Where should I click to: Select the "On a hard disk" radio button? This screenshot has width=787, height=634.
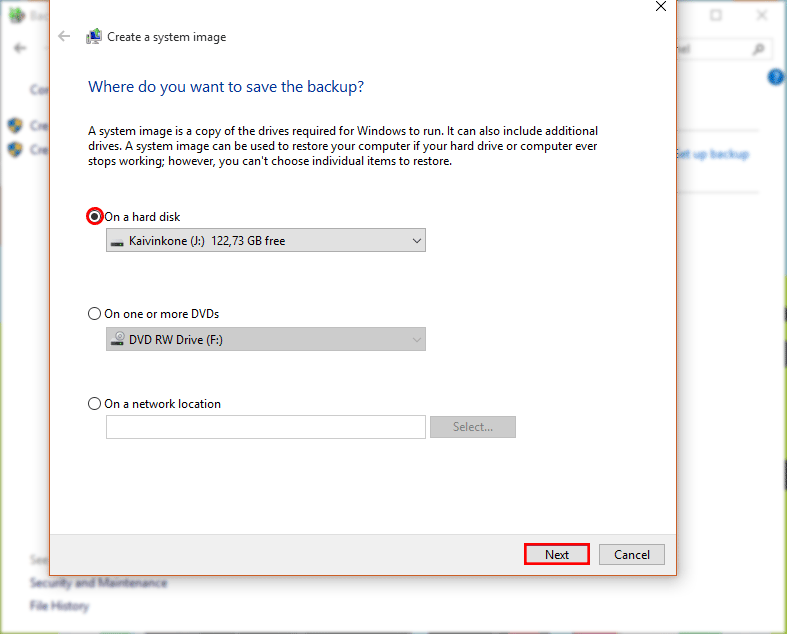[95, 216]
